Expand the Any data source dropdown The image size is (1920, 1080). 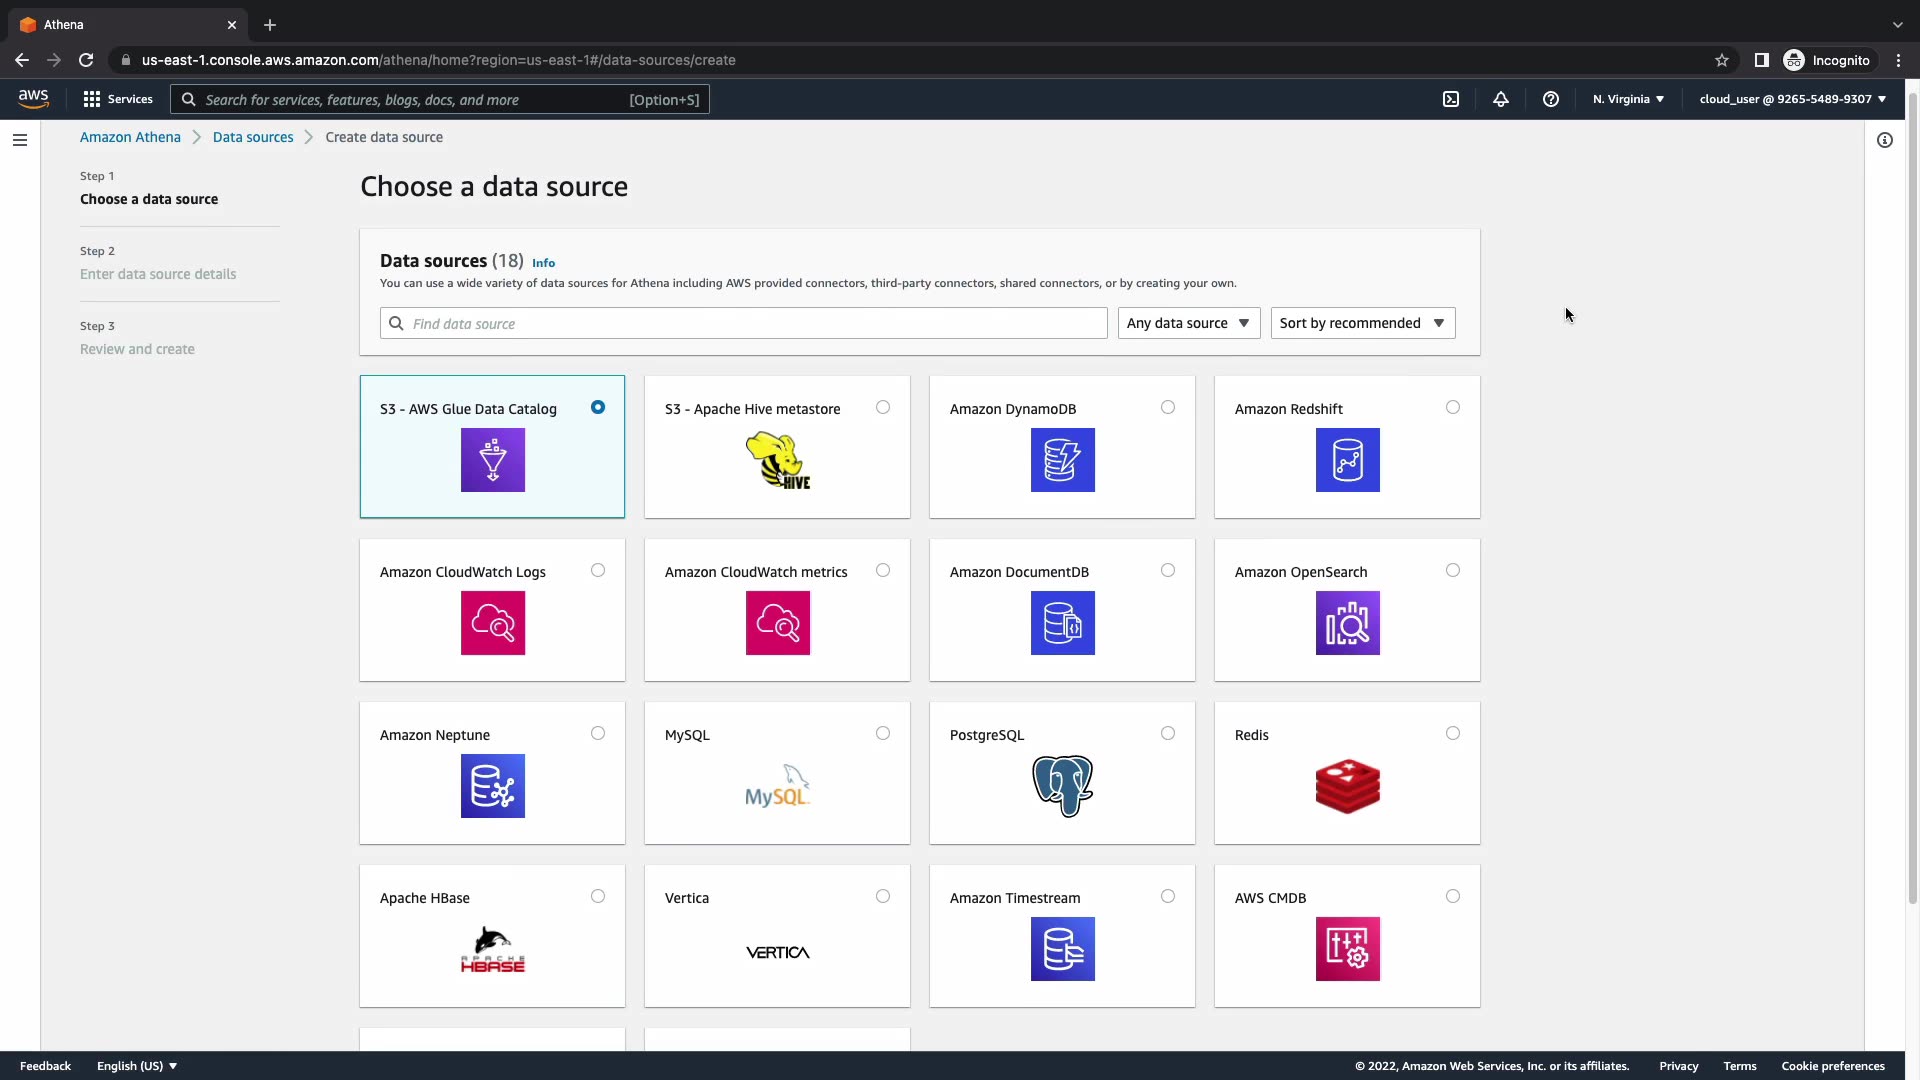click(1188, 323)
